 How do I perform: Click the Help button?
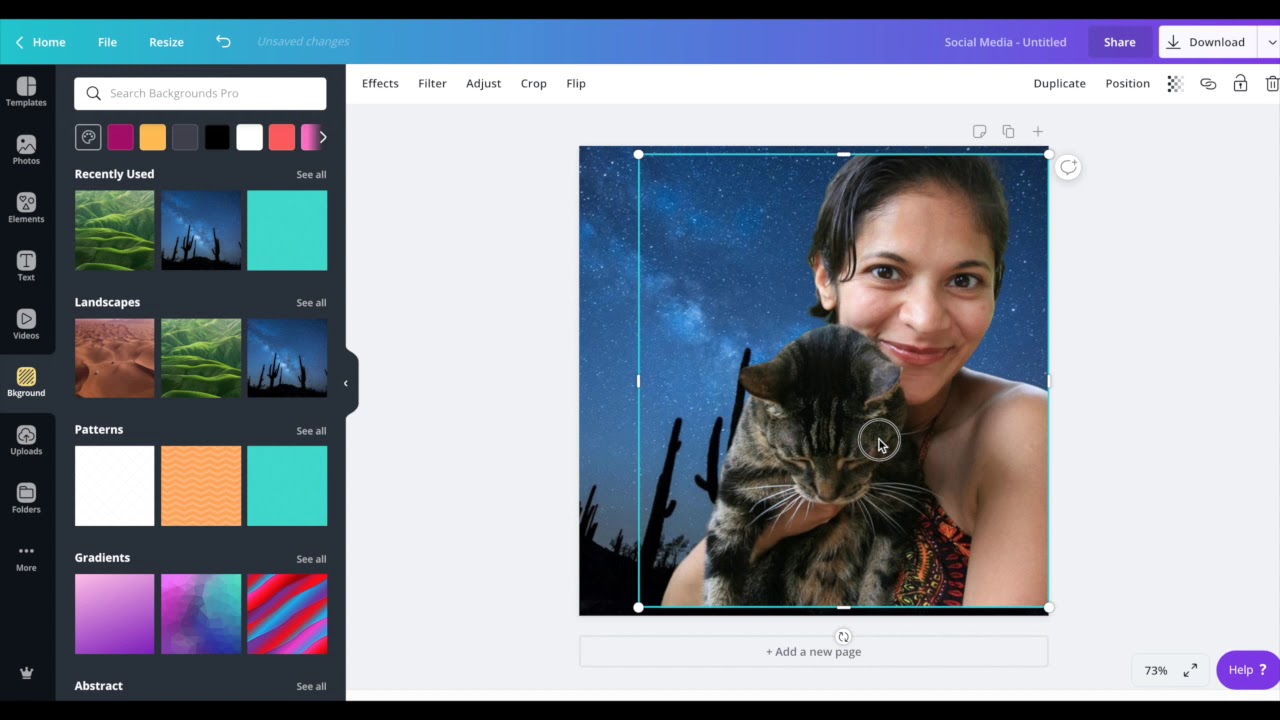click(x=1247, y=670)
